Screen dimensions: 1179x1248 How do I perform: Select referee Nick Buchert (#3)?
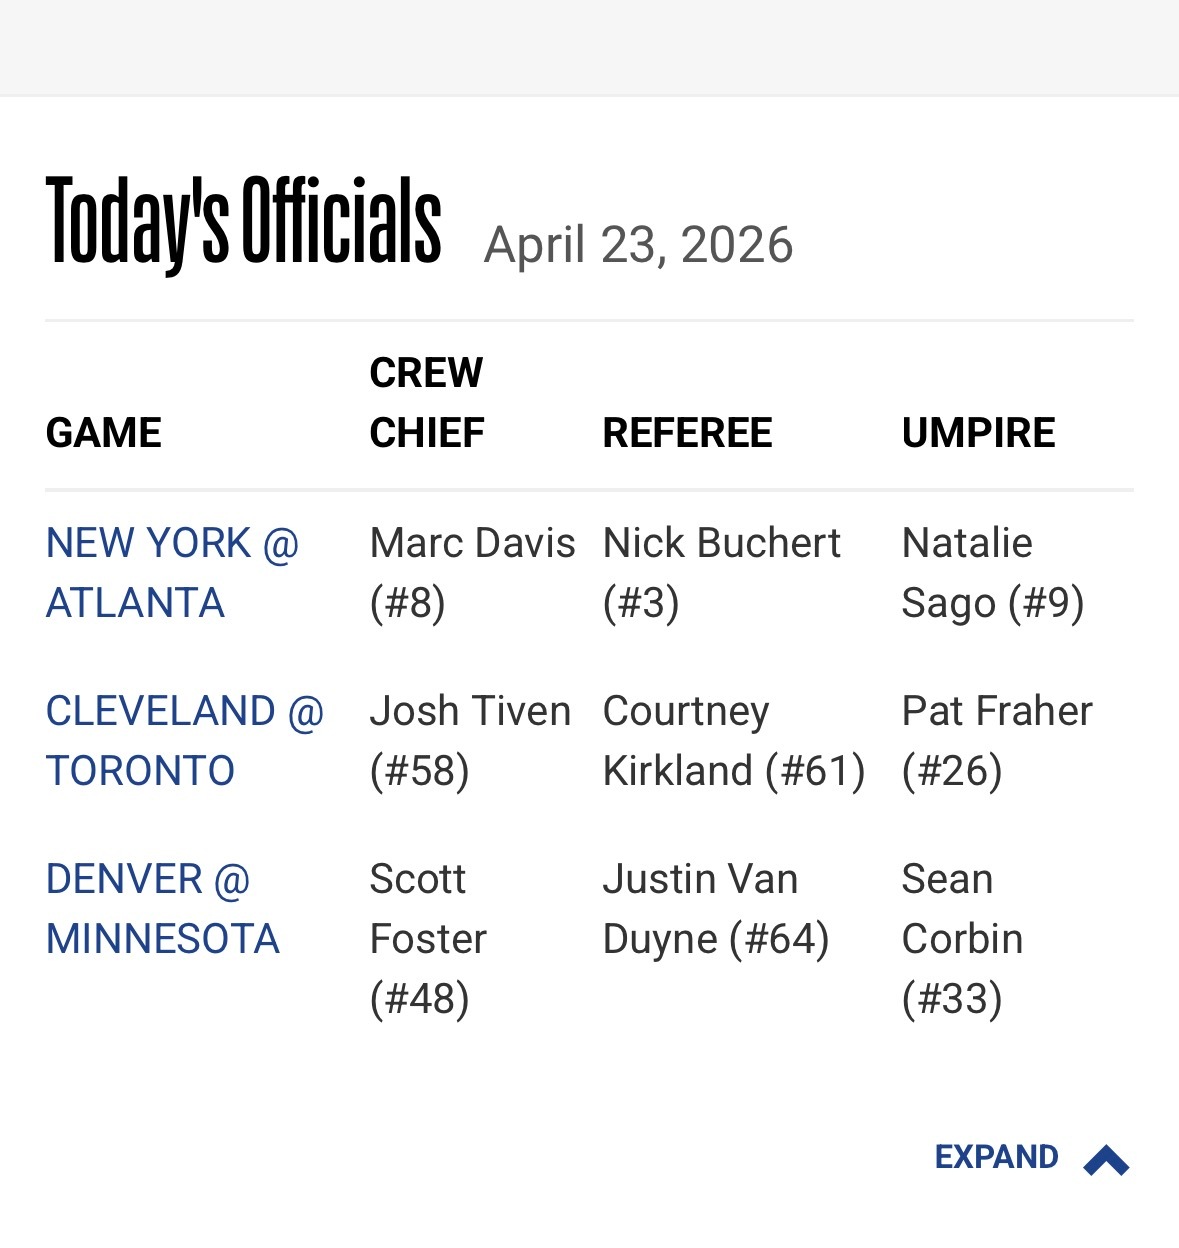721,573
